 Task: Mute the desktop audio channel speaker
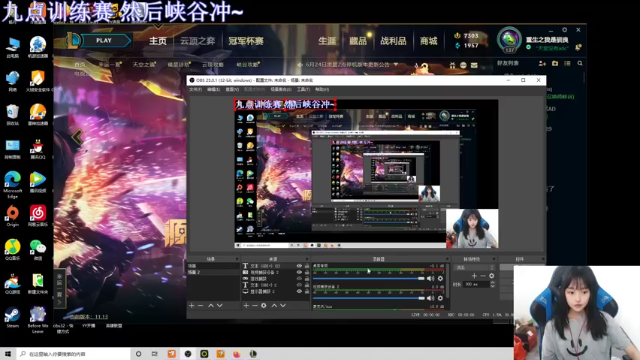[x=430, y=278]
